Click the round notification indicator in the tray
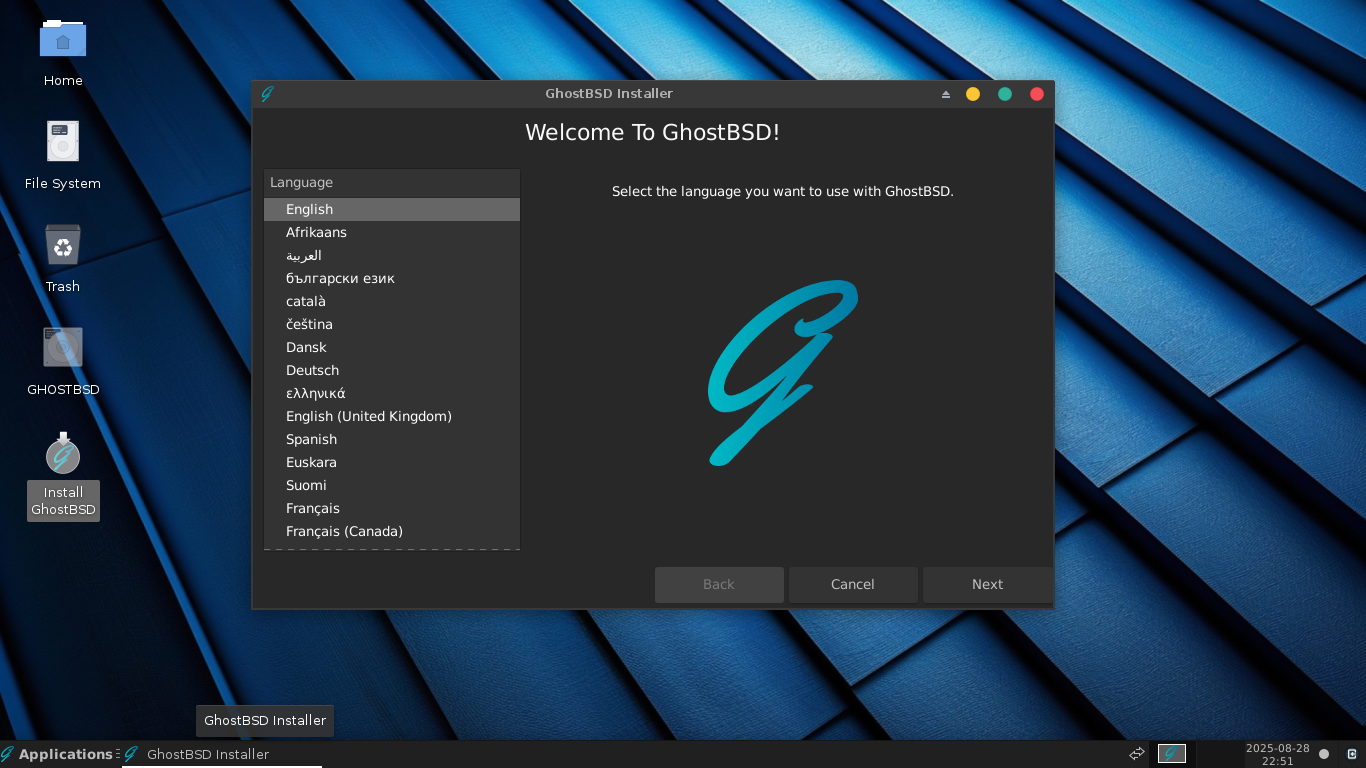 pos(1324,754)
